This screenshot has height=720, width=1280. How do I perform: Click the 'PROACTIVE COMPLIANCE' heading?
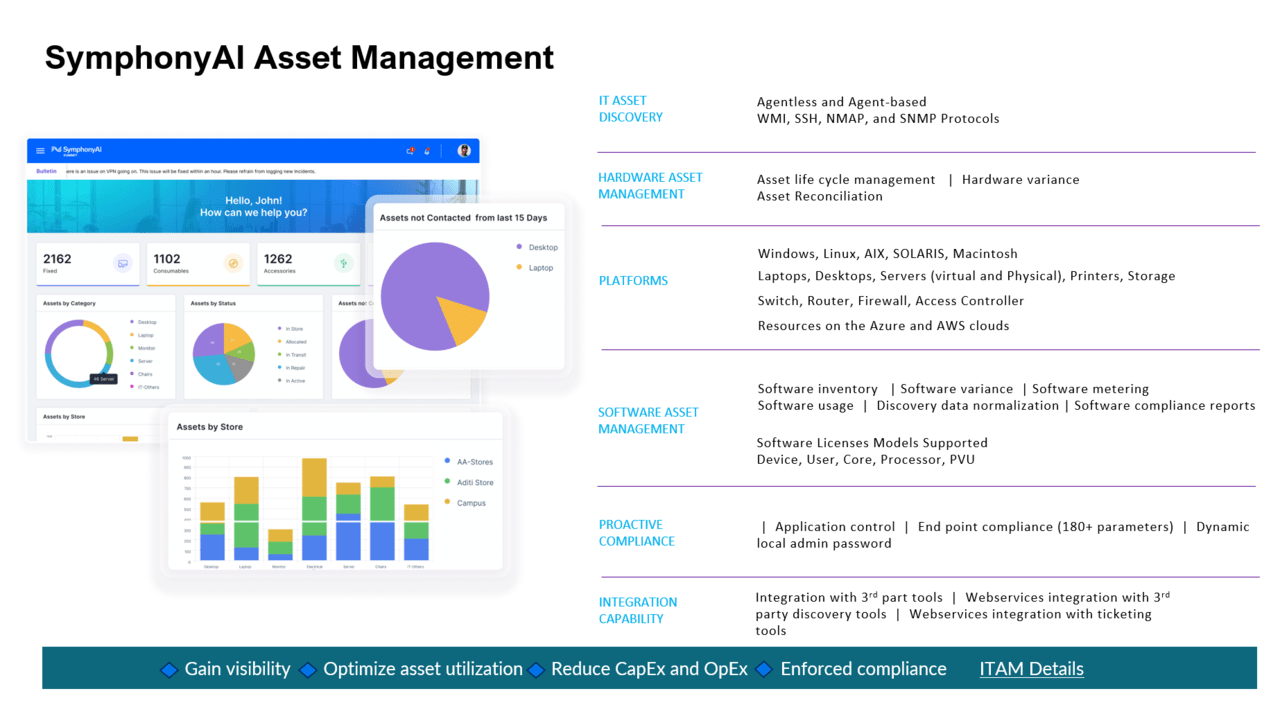coord(637,532)
